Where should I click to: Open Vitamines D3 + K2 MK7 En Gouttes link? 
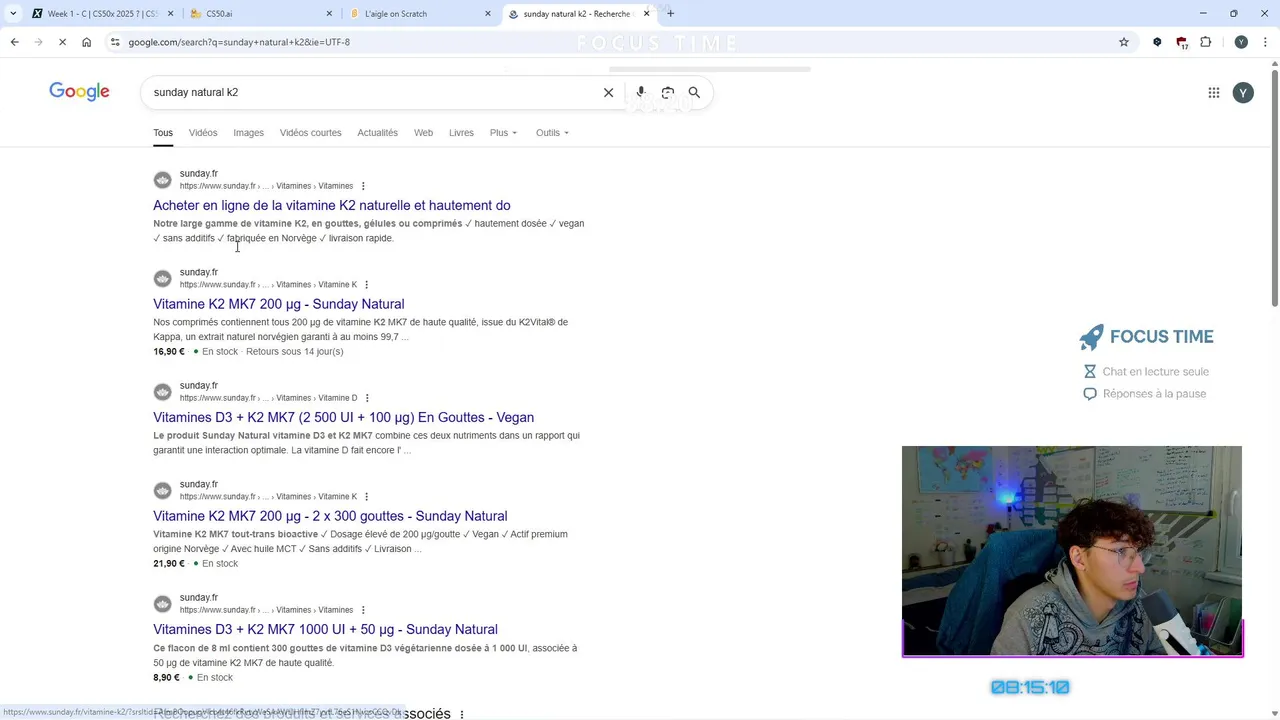(x=343, y=417)
